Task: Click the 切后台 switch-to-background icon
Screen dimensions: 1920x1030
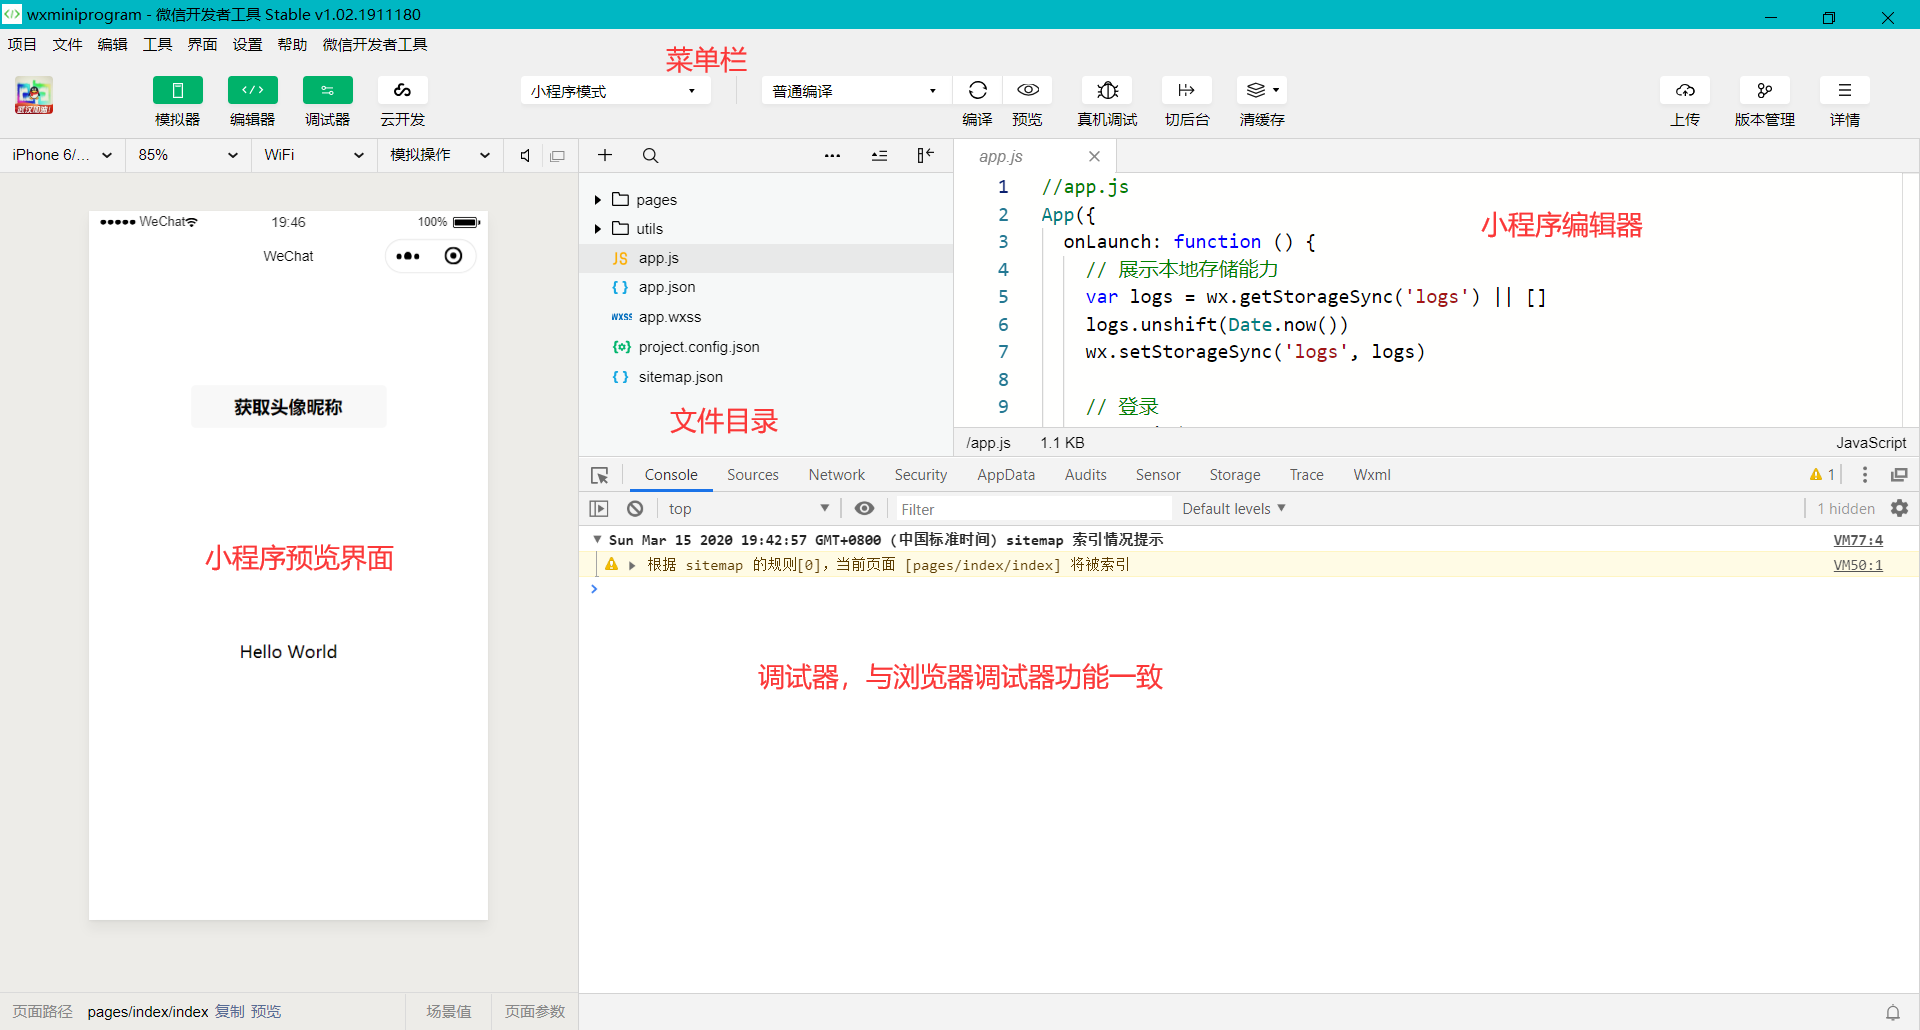Action: (x=1187, y=90)
